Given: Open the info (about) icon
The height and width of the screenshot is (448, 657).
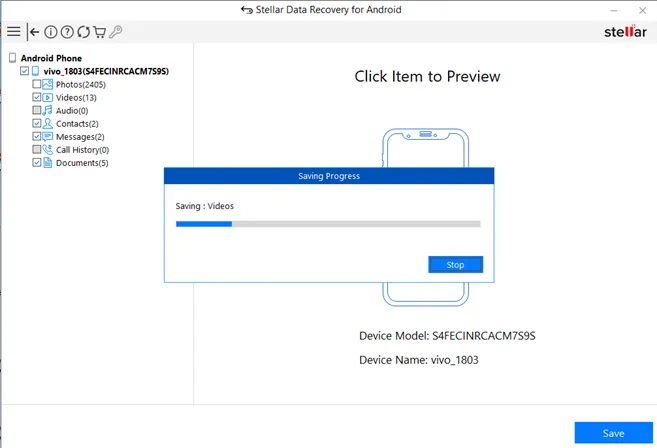Looking at the screenshot, I should tap(51, 32).
